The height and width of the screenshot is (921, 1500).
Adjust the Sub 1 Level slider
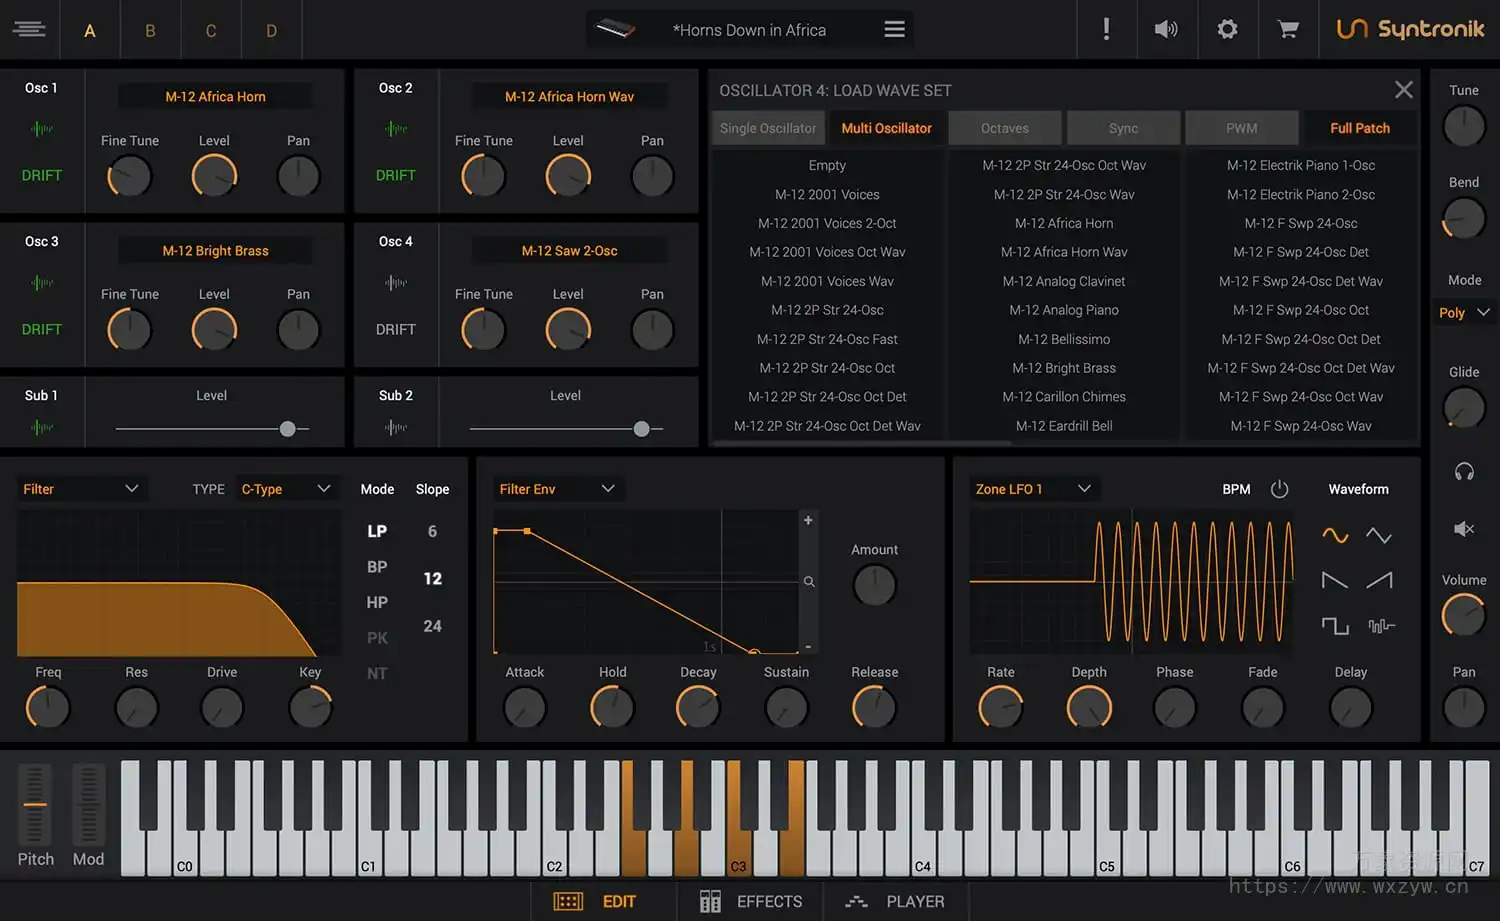(287, 428)
